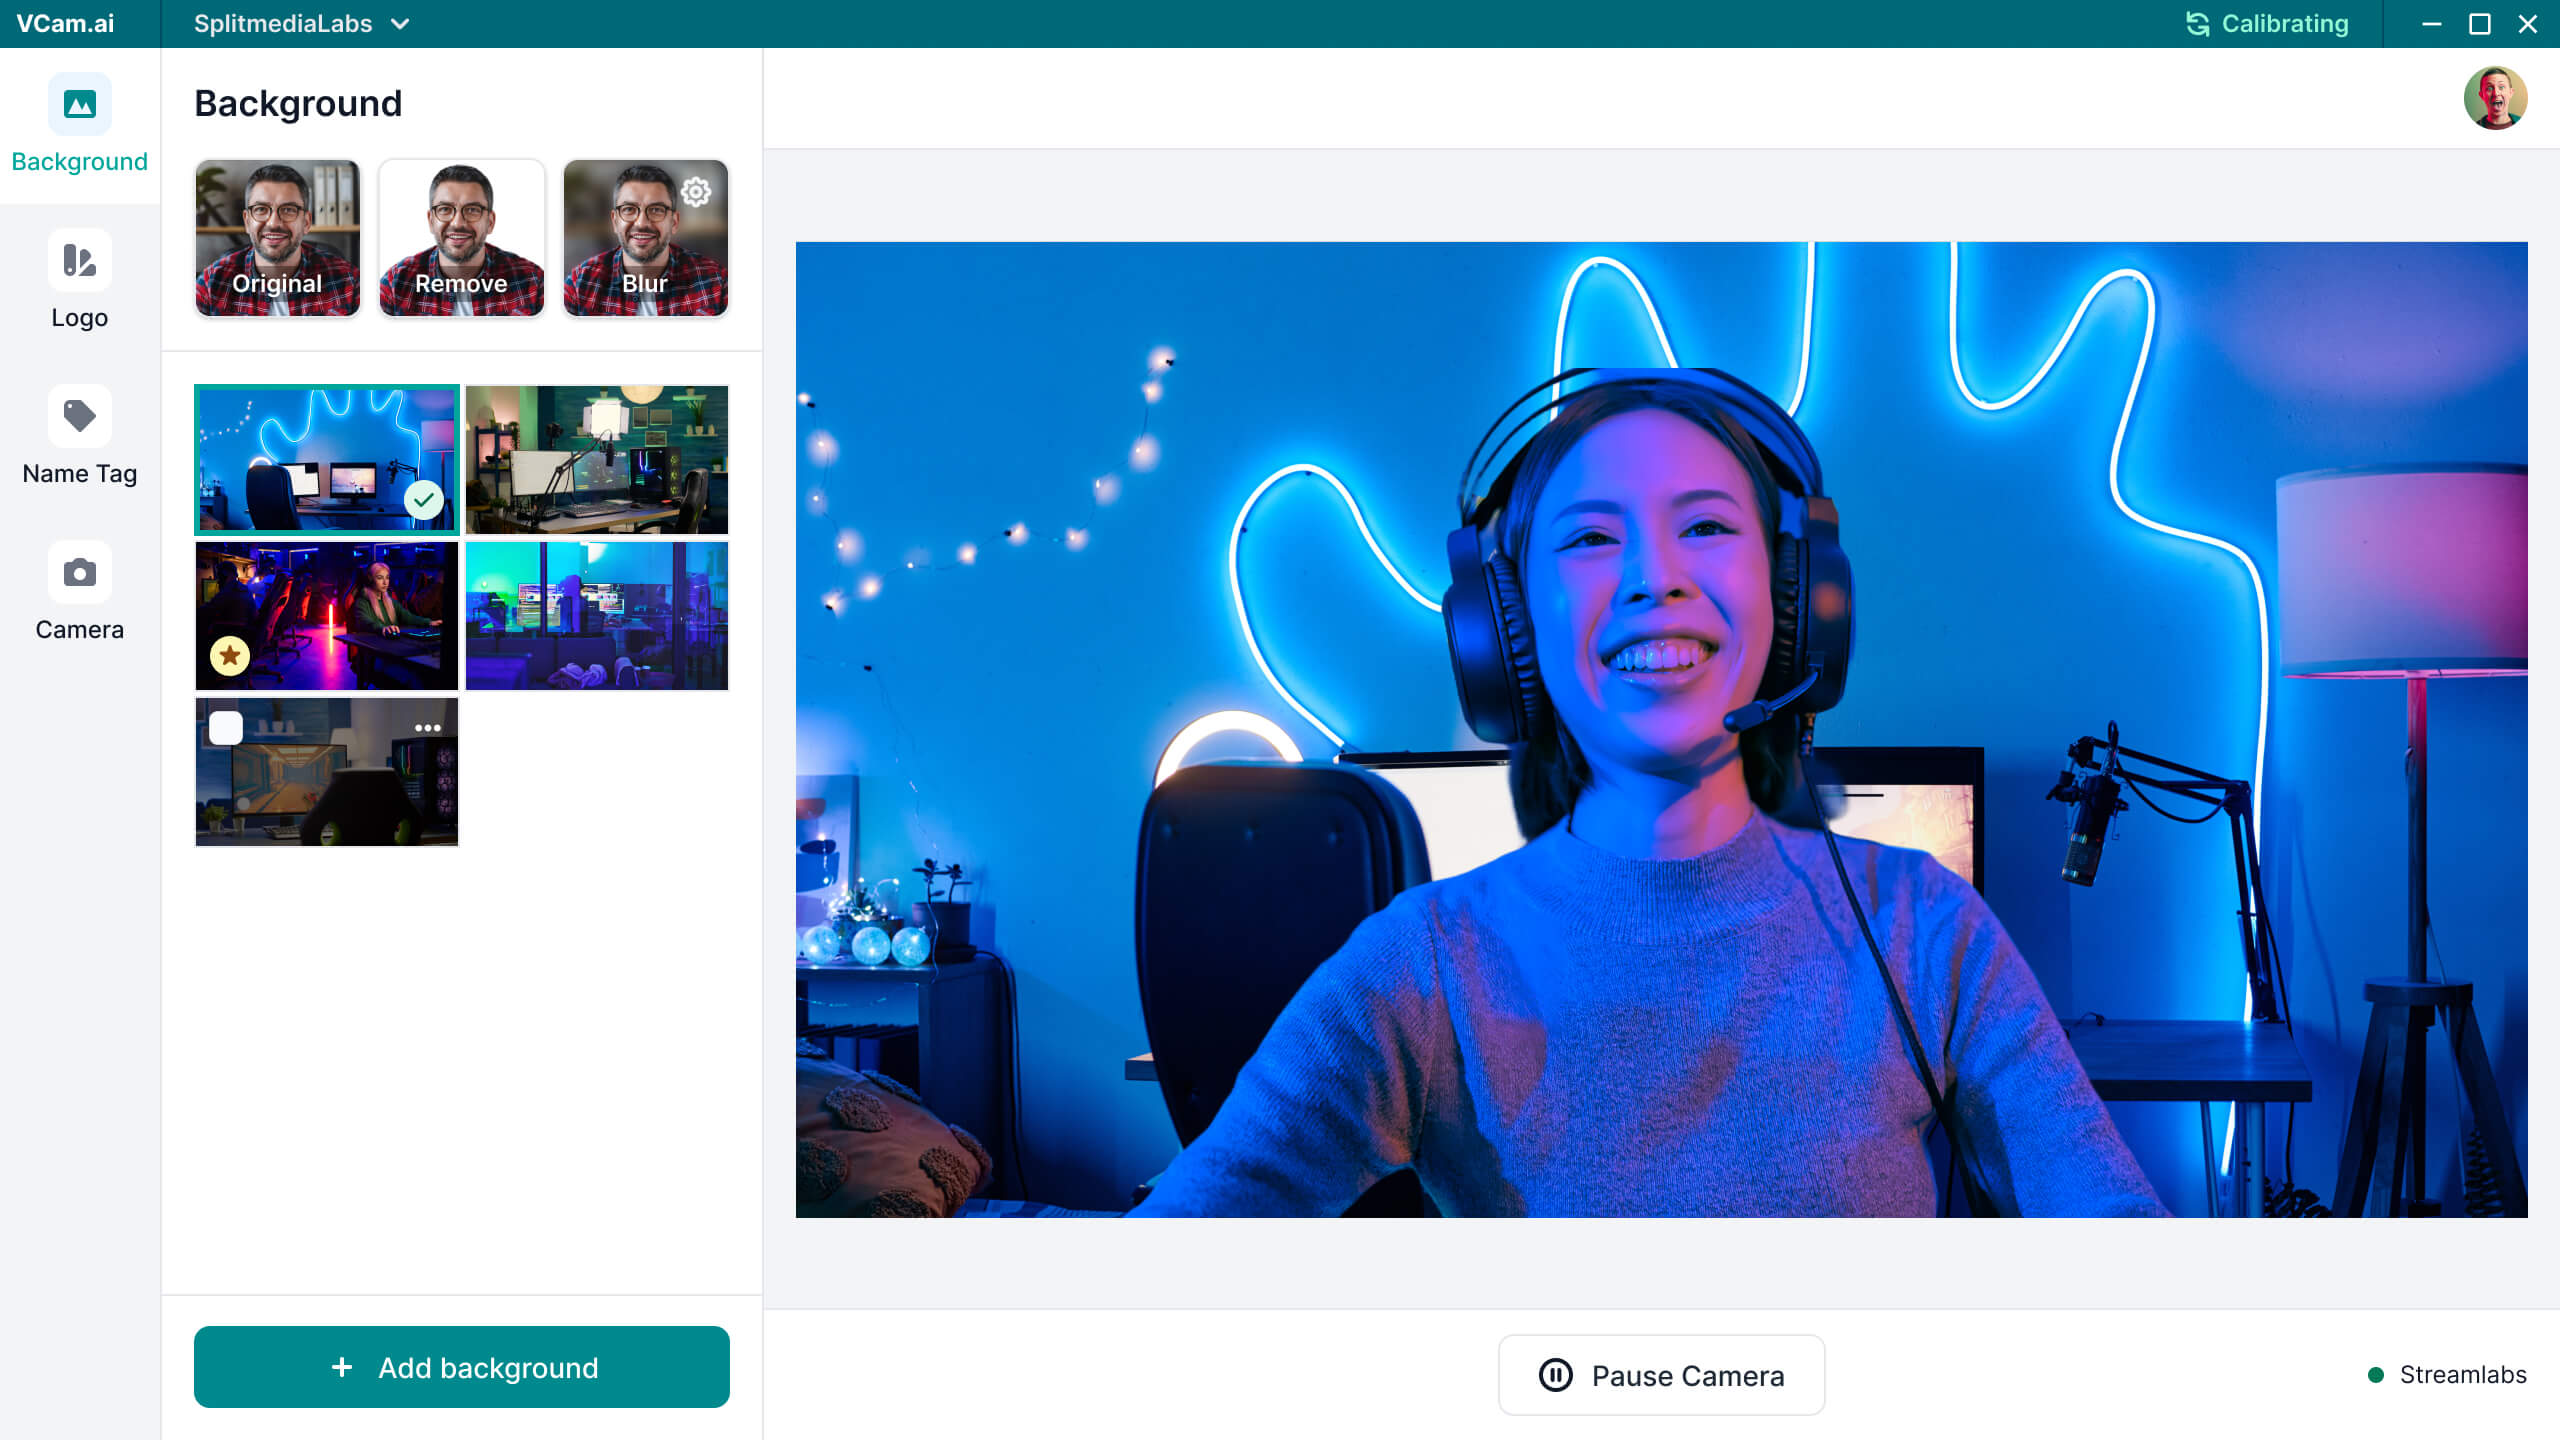Screen dimensions: 2560x1440
Task: Select Original background mode
Action: click(x=277, y=238)
